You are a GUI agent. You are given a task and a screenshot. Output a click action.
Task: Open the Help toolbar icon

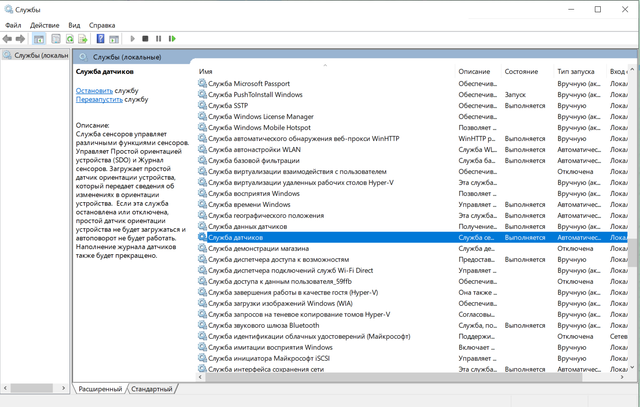coord(100,39)
